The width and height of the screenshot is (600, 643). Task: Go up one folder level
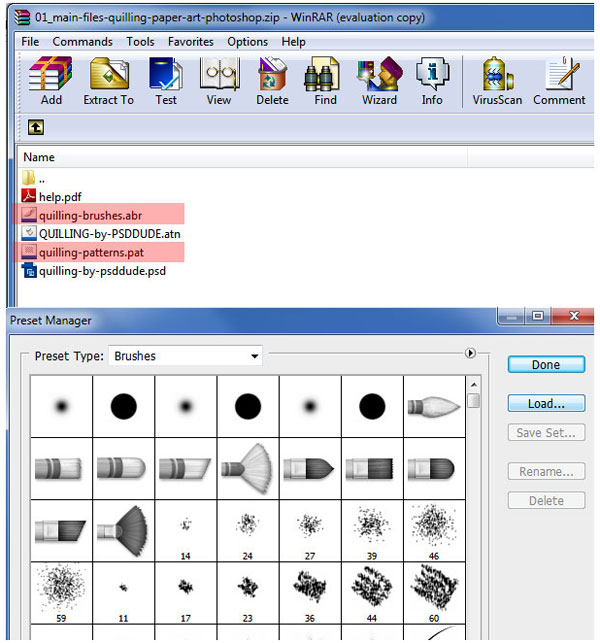[36, 127]
